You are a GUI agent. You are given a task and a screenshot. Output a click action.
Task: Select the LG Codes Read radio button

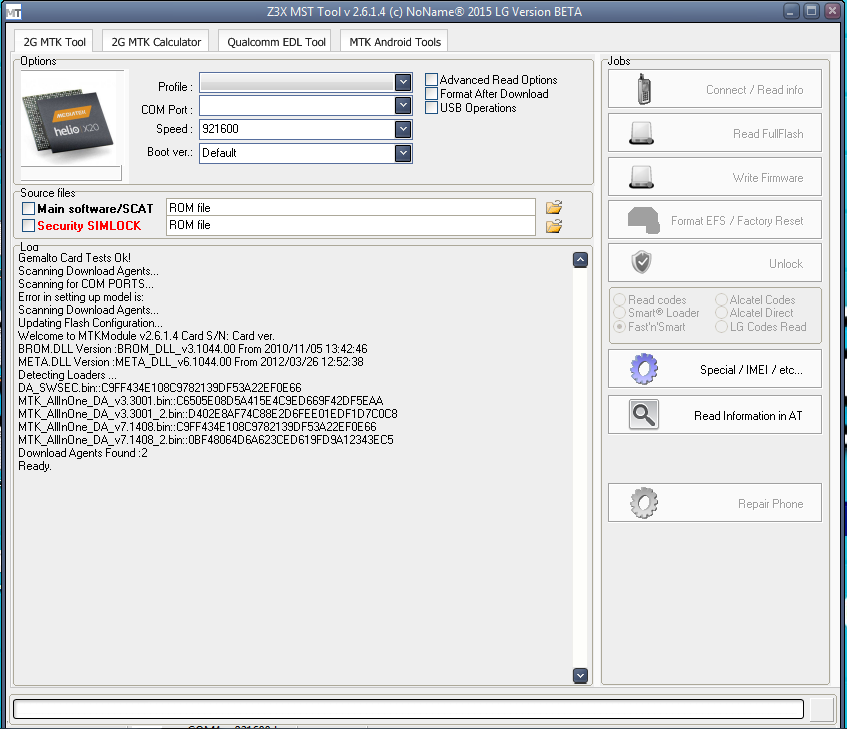721,327
